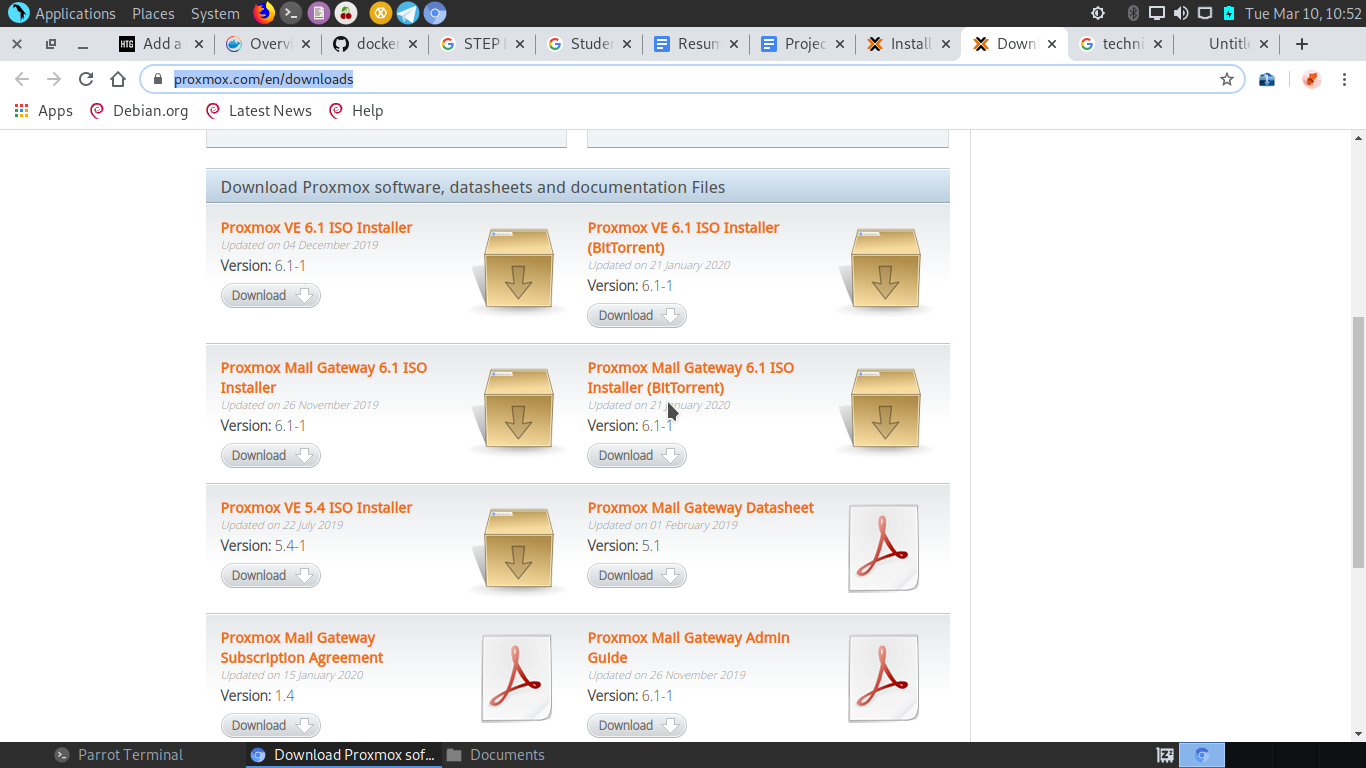Open the profile avatar in Chrome toolbar
This screenshot has width=1366, height=768.
pos(1312,79)
